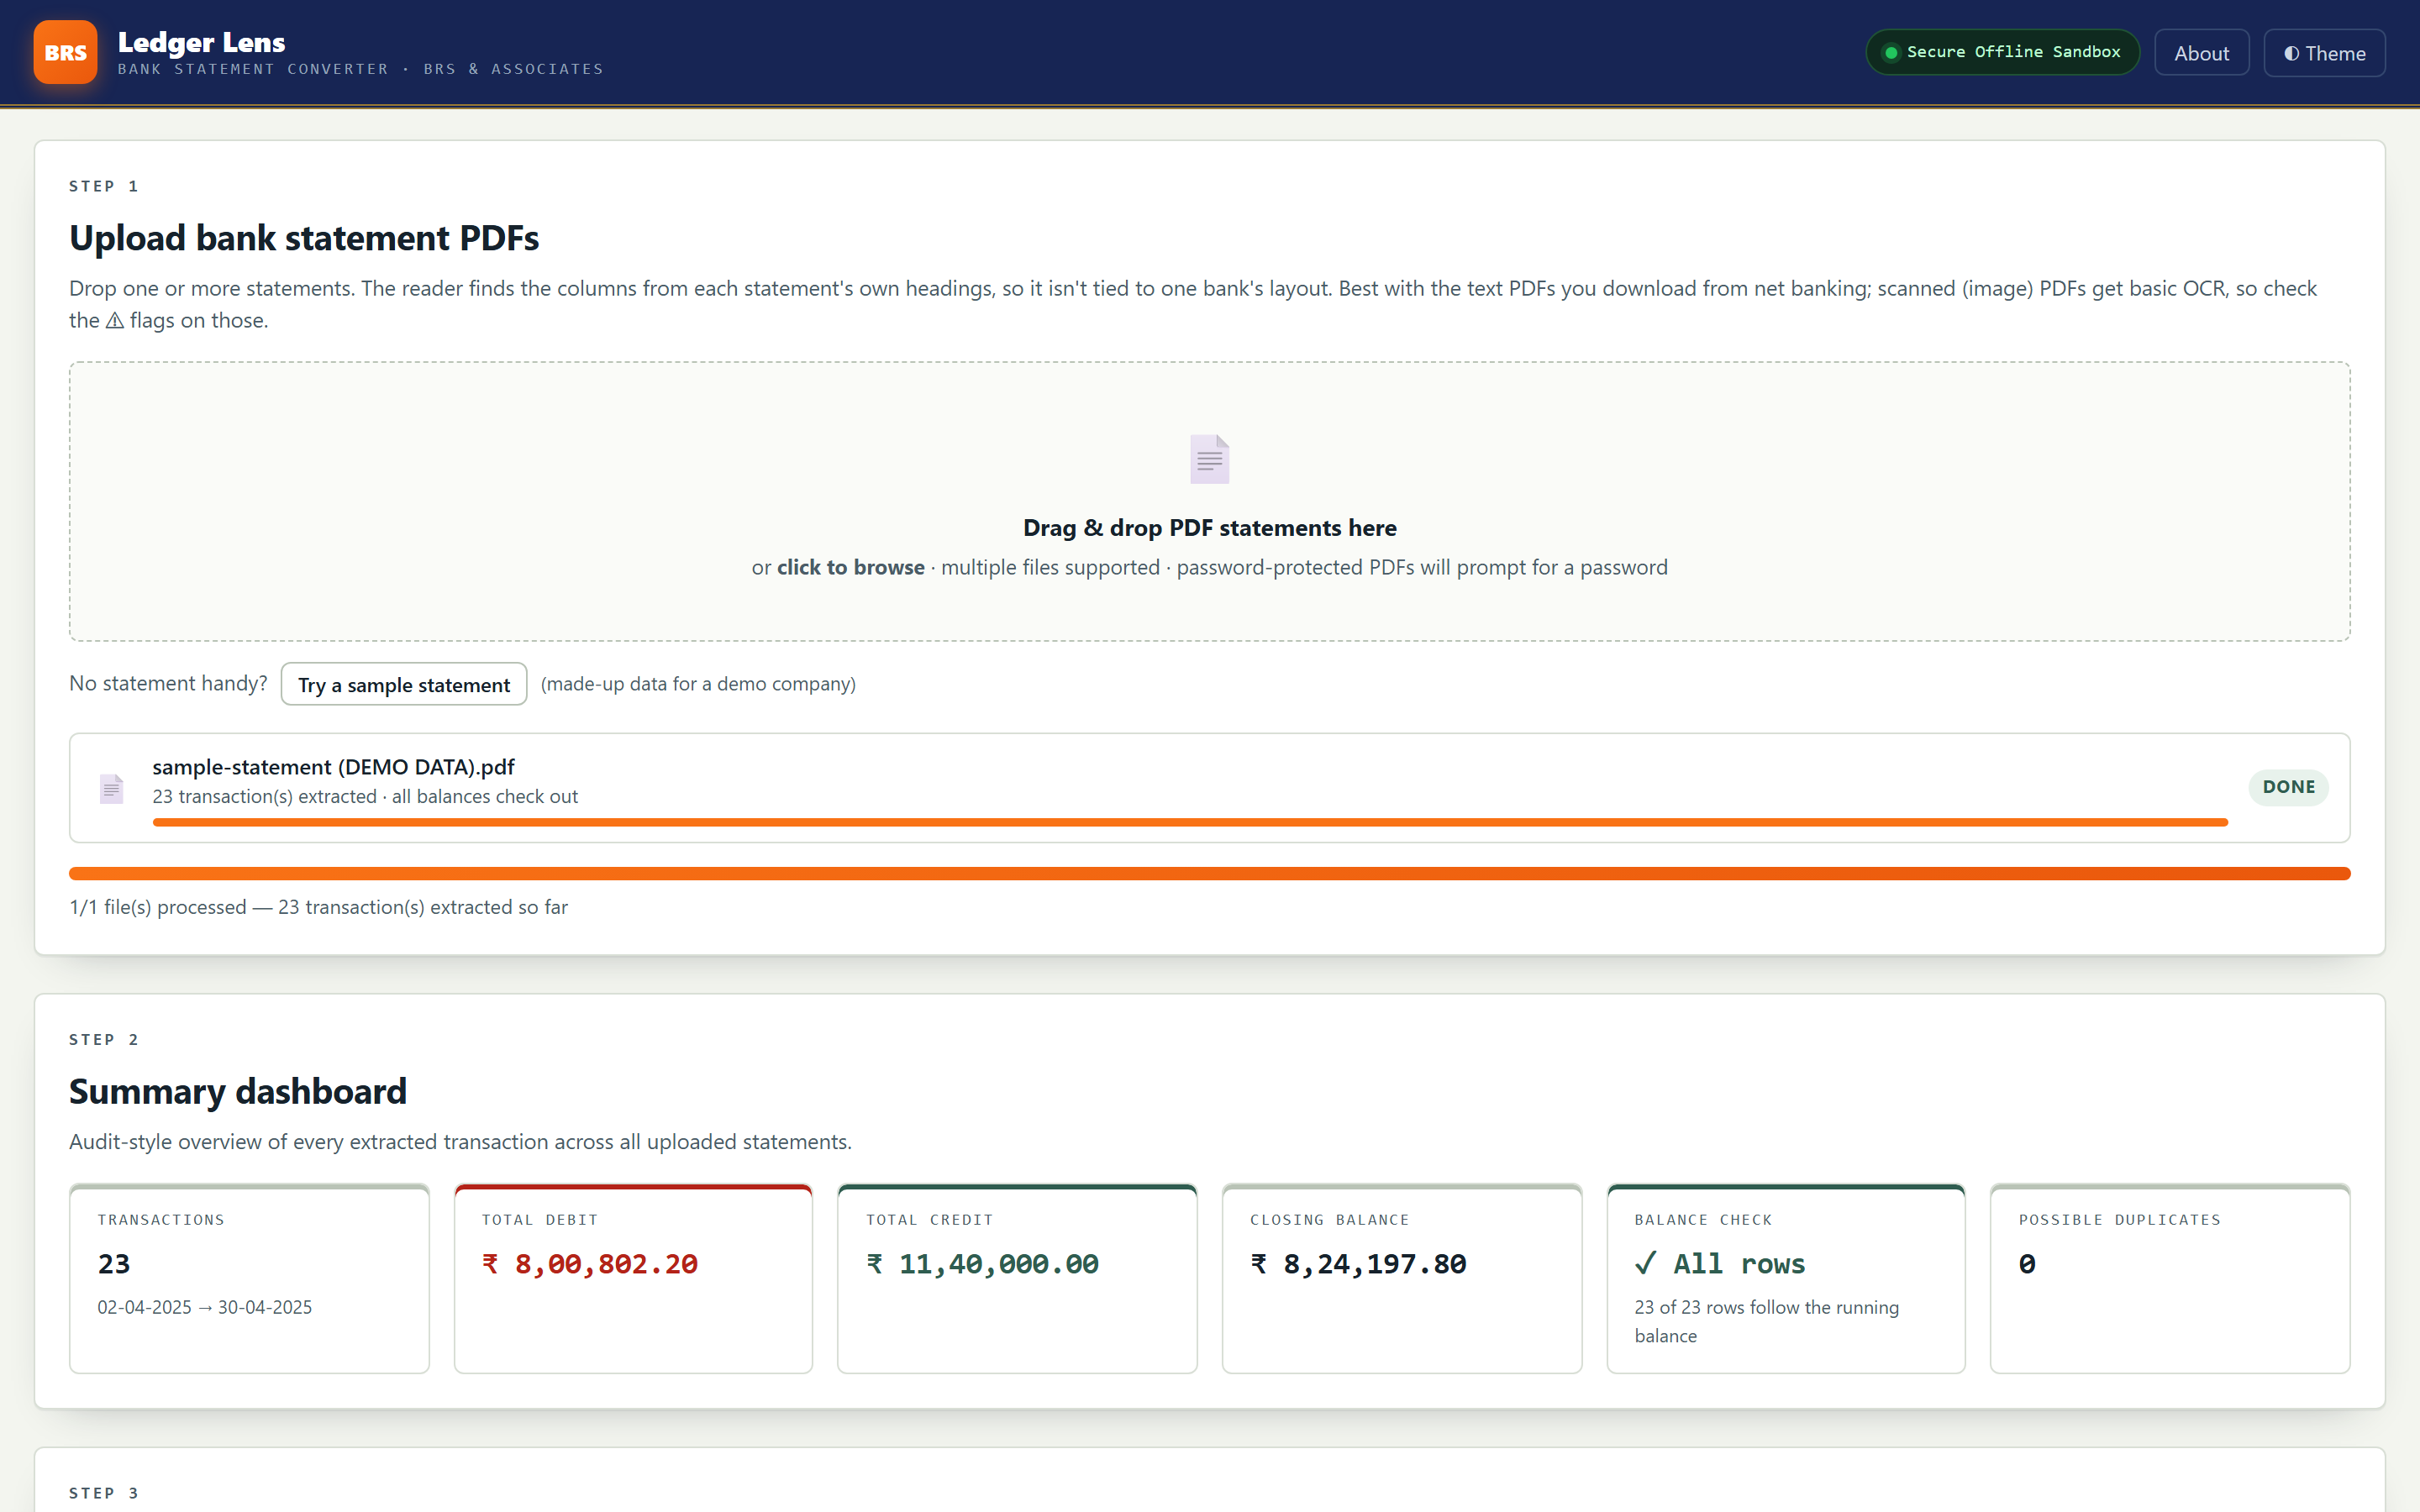Click the Balance Check "All rows" result

click(x=1720, y=1265)
